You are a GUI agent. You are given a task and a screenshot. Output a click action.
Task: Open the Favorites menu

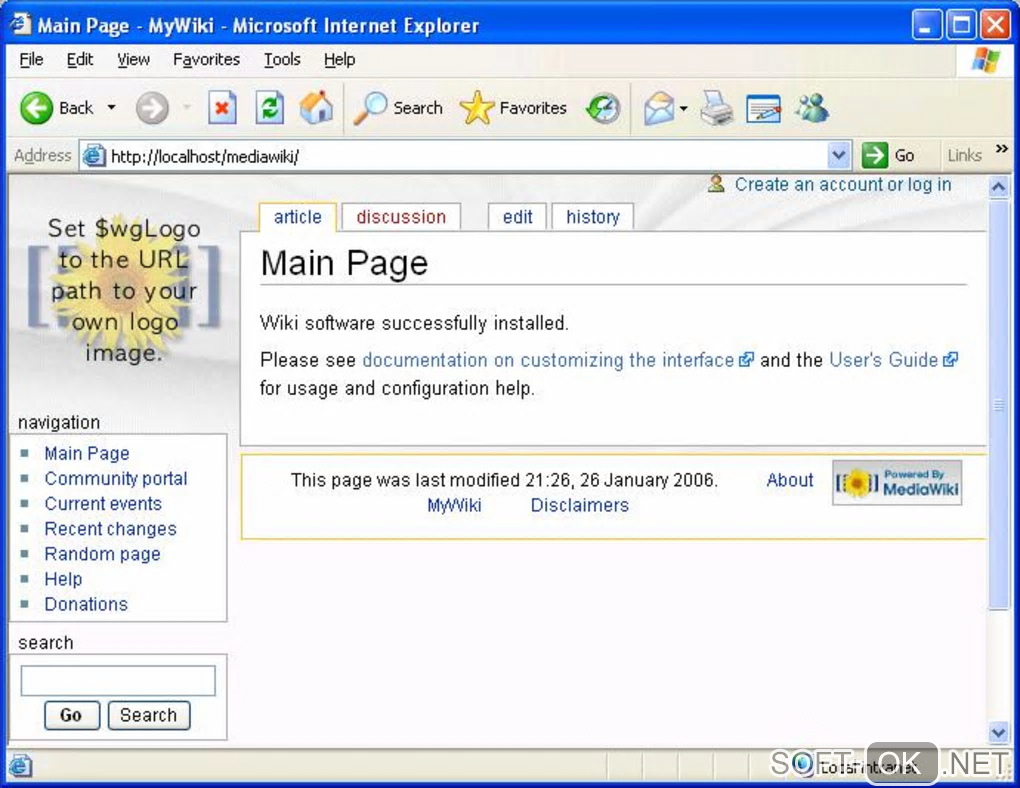pyautogui.click(x=206, y=60)
